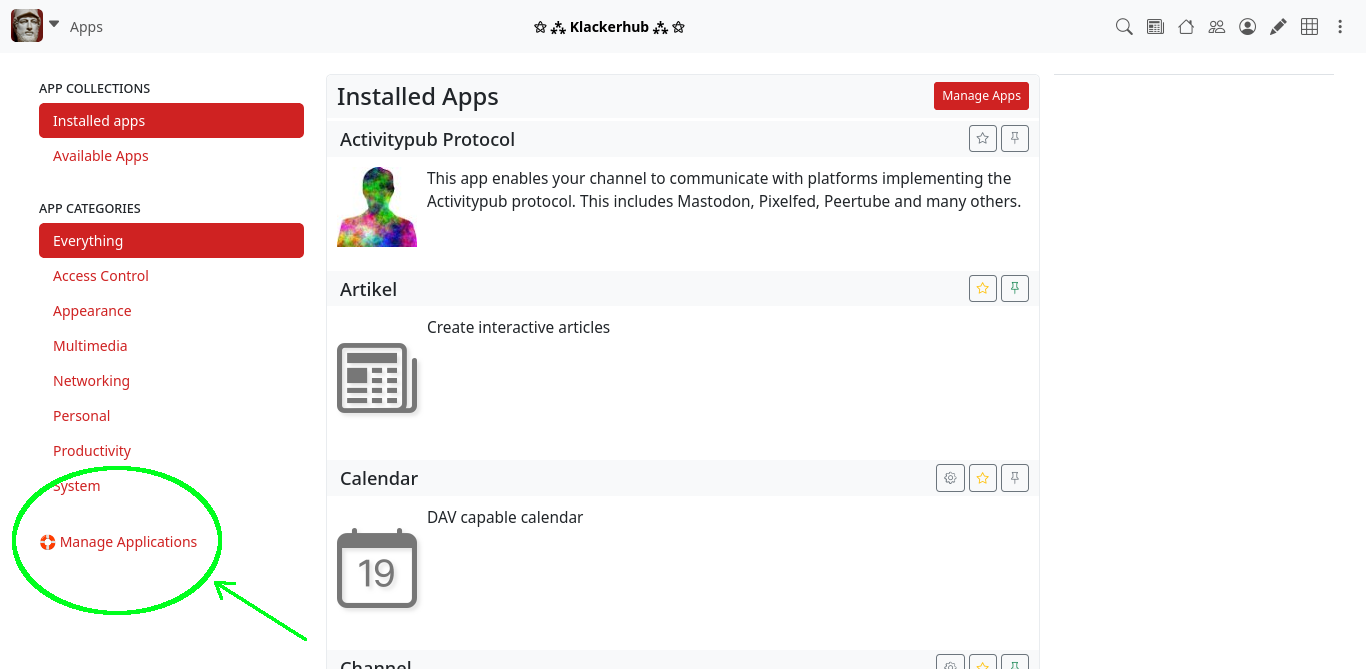The width and height of the screenshot is (1366, 669).
Task: Open the search magnifier in navbar
Action: pyautogui.click(x=1124, y=27)
